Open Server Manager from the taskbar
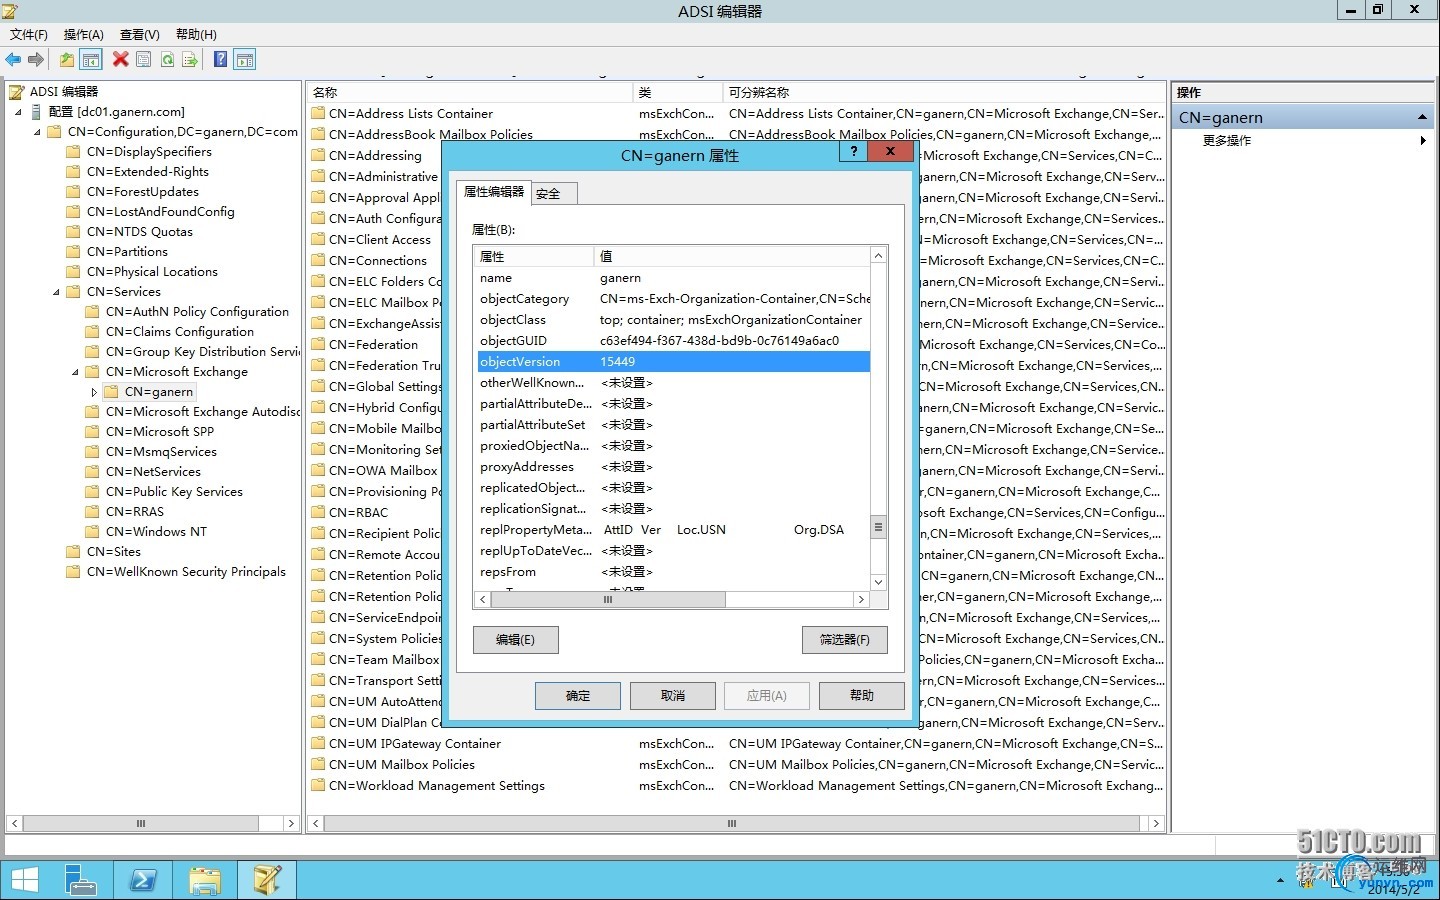This screenshot has width=1440, height=900. (81, 880)
